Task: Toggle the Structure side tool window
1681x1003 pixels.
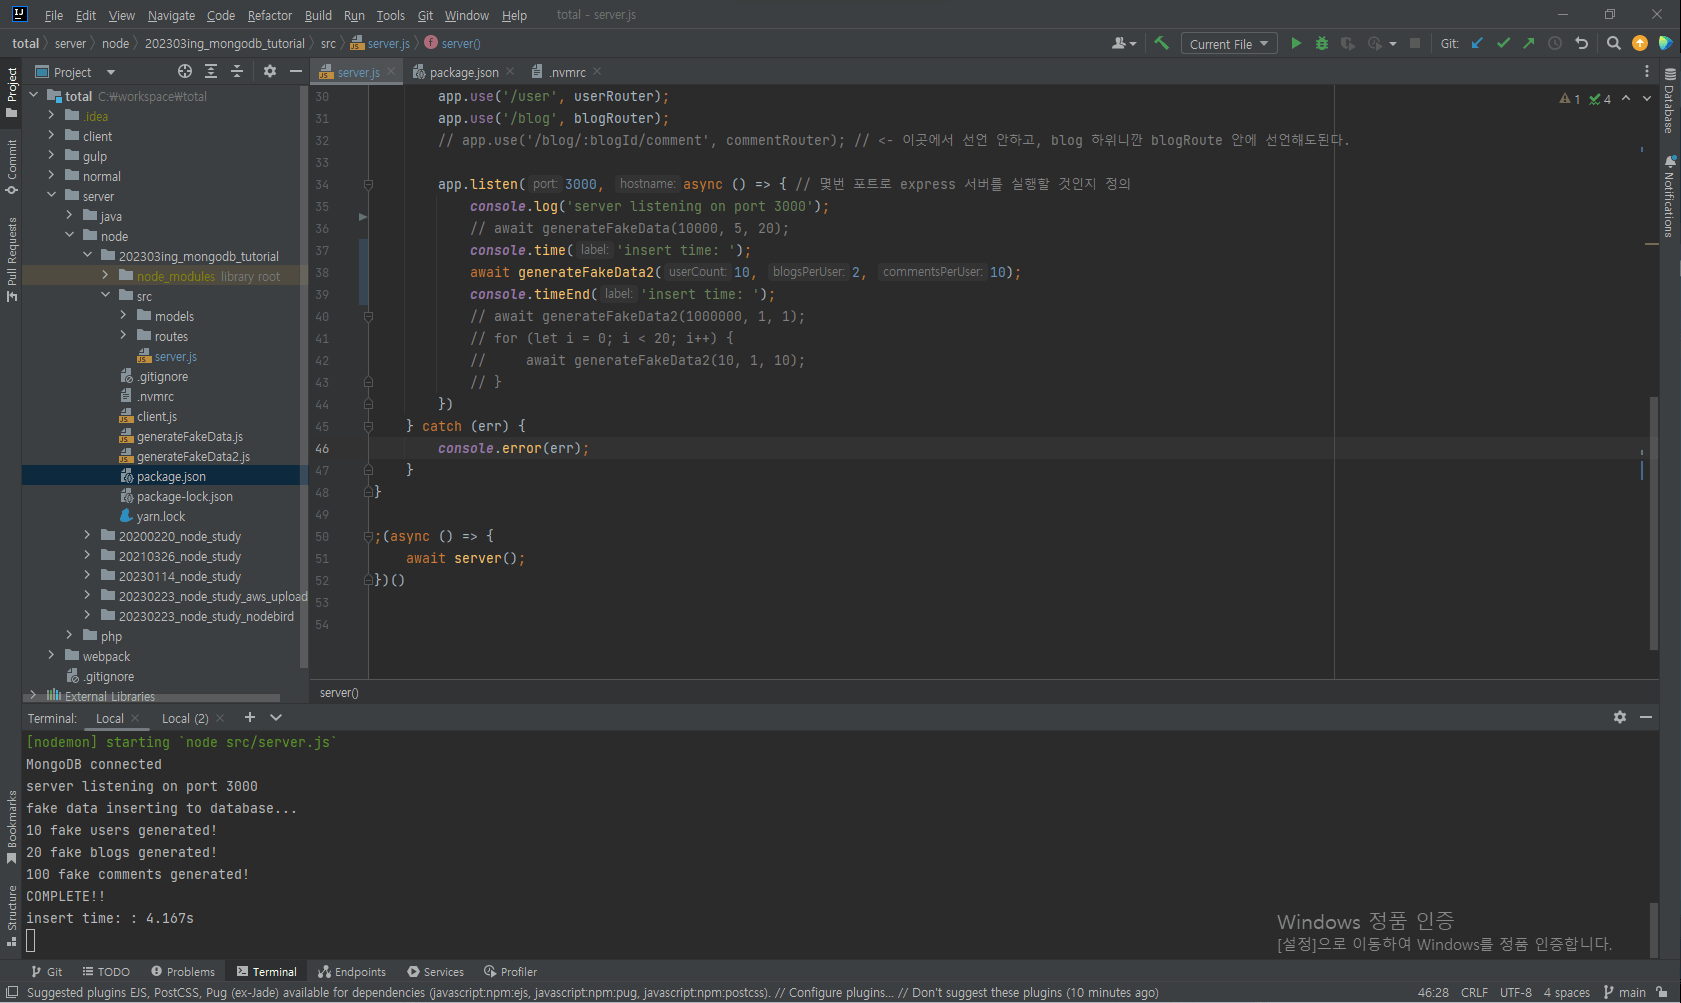Action: click(11, 915)
